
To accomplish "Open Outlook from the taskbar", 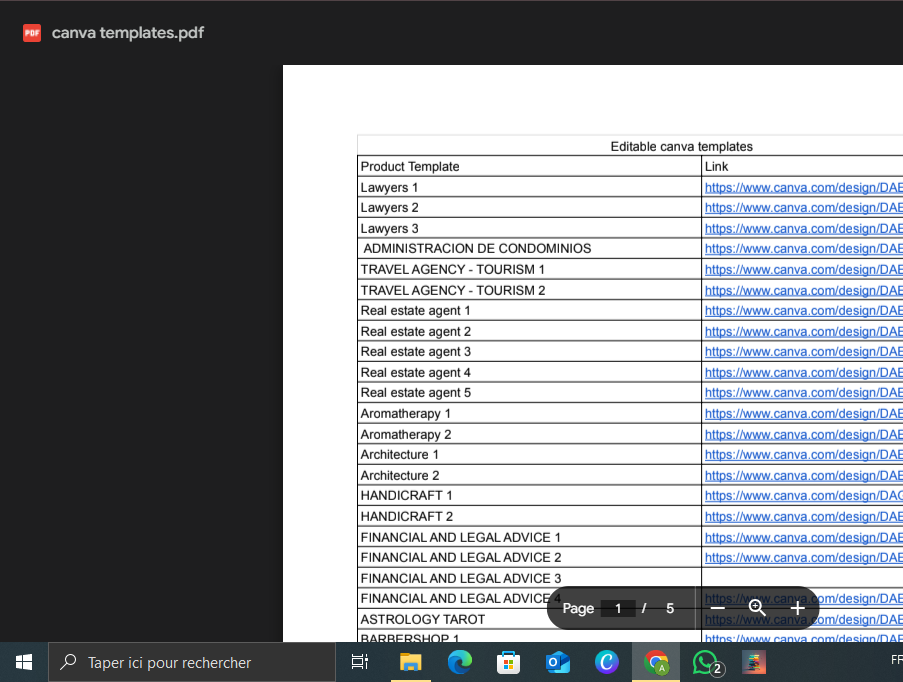I will [557, 662].
